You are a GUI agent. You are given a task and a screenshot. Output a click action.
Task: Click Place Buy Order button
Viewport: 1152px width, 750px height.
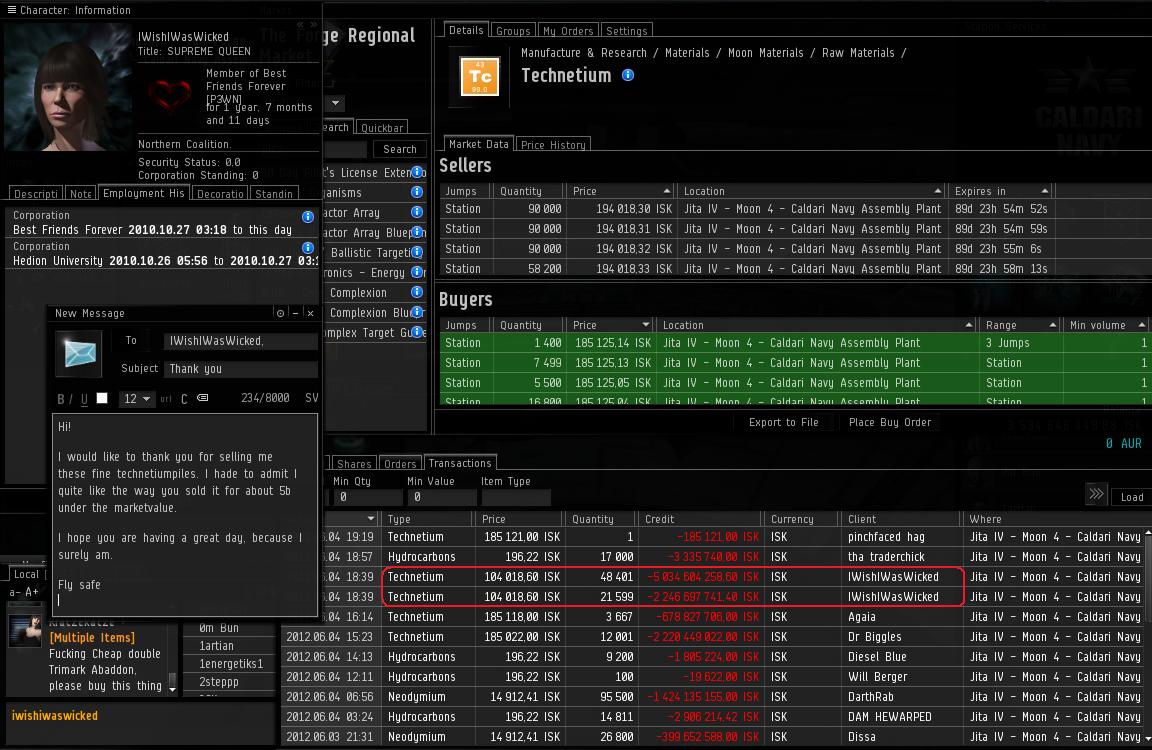point(890,422)
